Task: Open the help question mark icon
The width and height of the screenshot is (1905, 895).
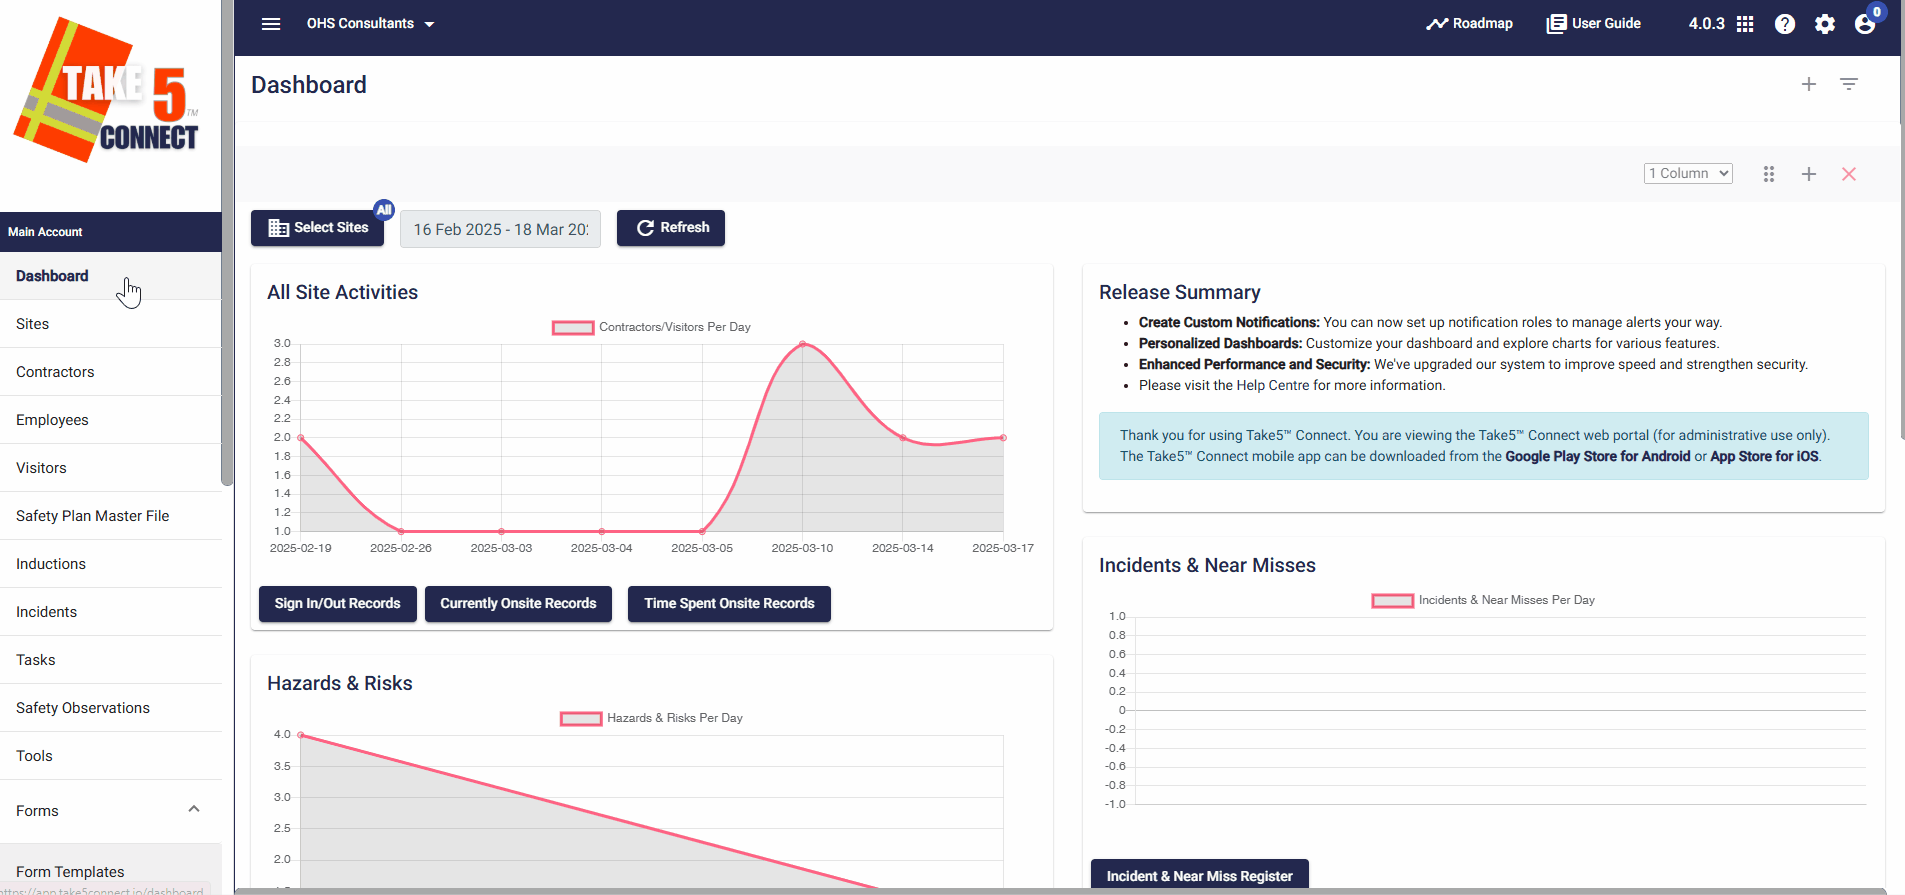Action: click(1785, 24)
